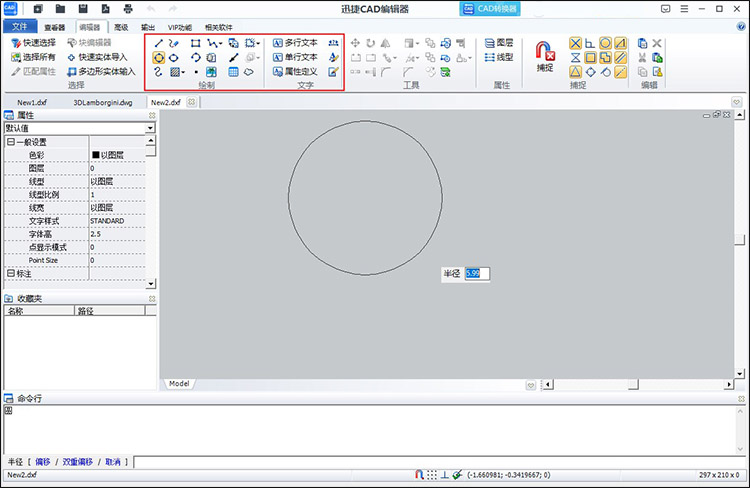
Task: Toggle the tangent circle snap
Action: tap(606, 72)
